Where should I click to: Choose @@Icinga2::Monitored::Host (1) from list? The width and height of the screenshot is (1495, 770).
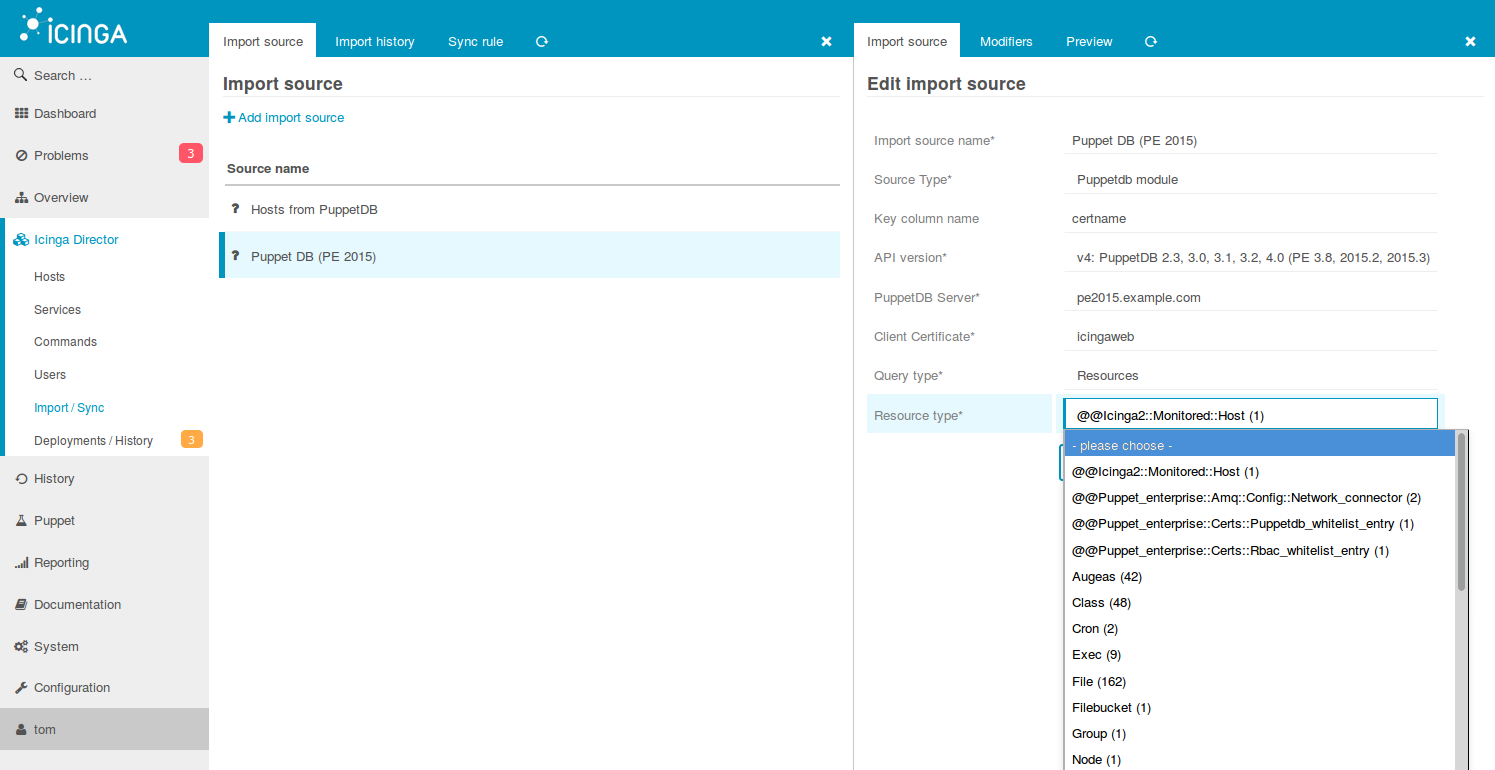click(1259, 471)
